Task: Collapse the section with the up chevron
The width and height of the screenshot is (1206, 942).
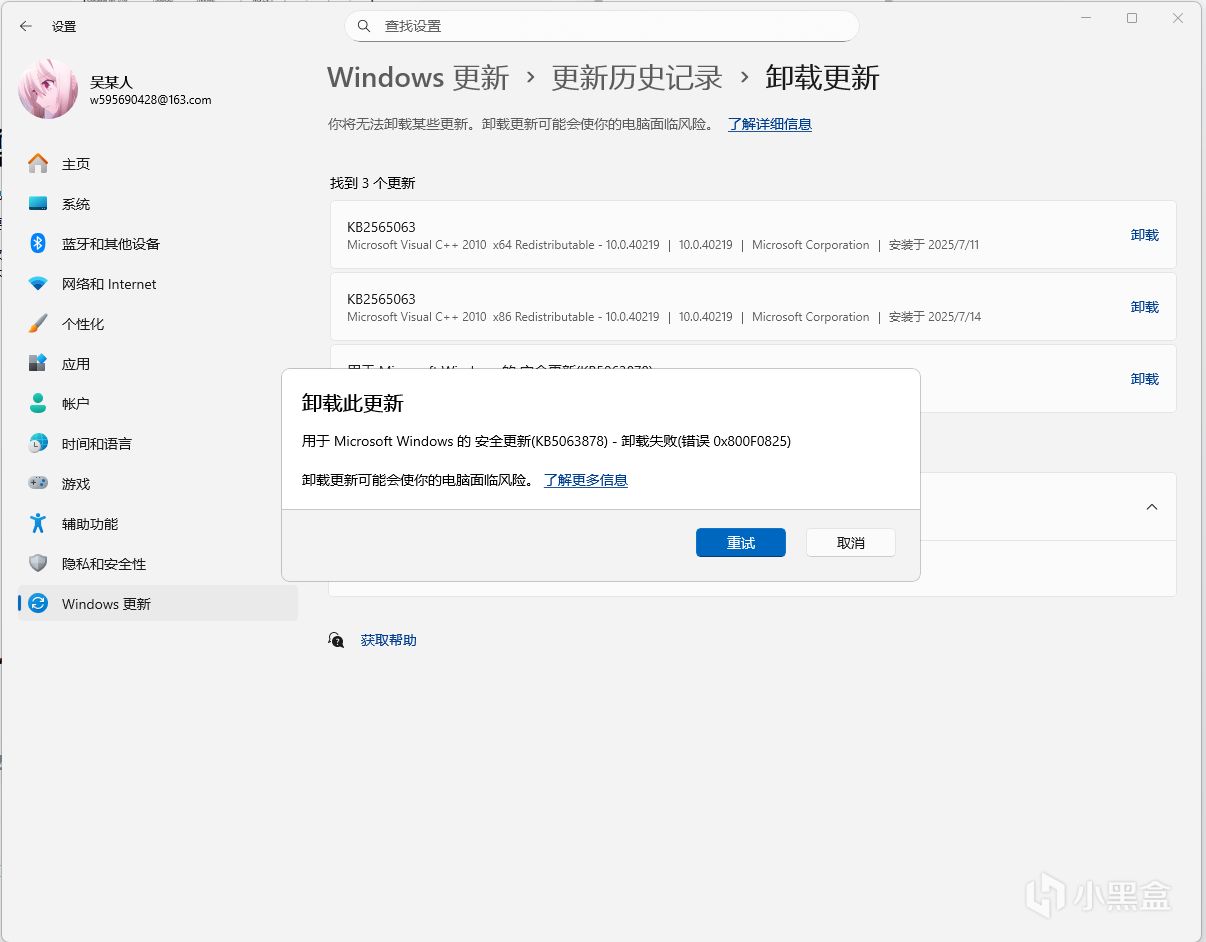Action: 1152,507
